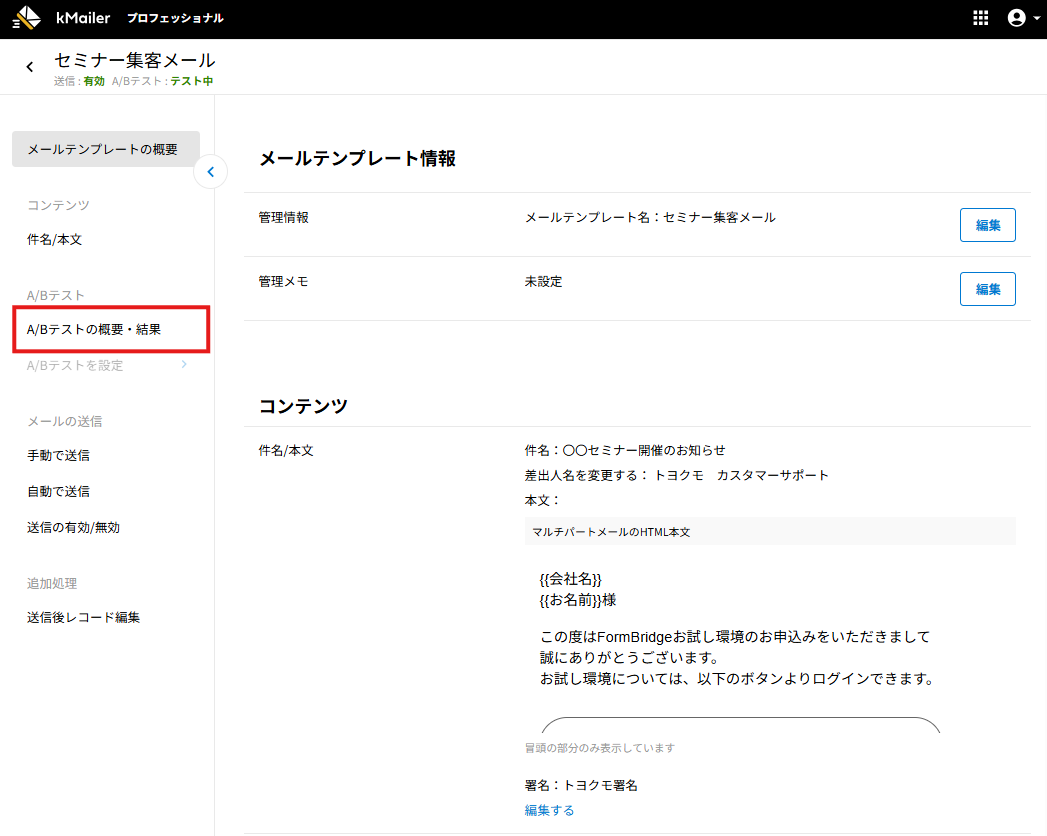Screen dimensions: 1047x836
Task: Open the apps grid menu
Action: click(980, 18)
